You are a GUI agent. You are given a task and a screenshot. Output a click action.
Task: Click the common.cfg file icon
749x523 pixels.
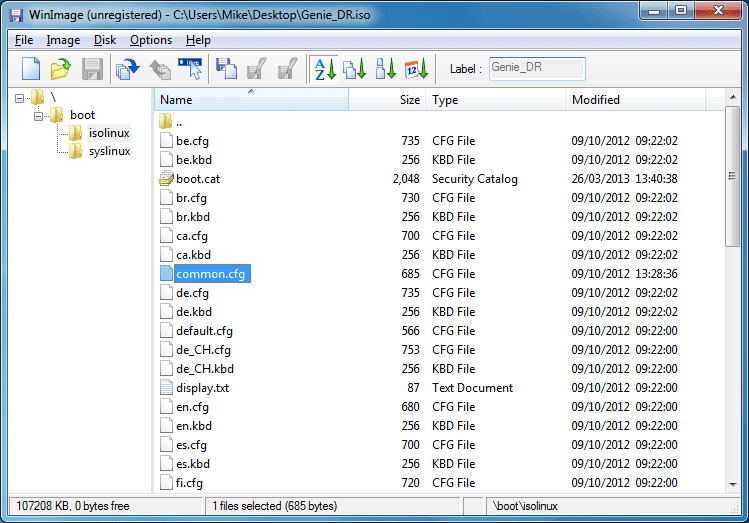(x=166, y=274)
